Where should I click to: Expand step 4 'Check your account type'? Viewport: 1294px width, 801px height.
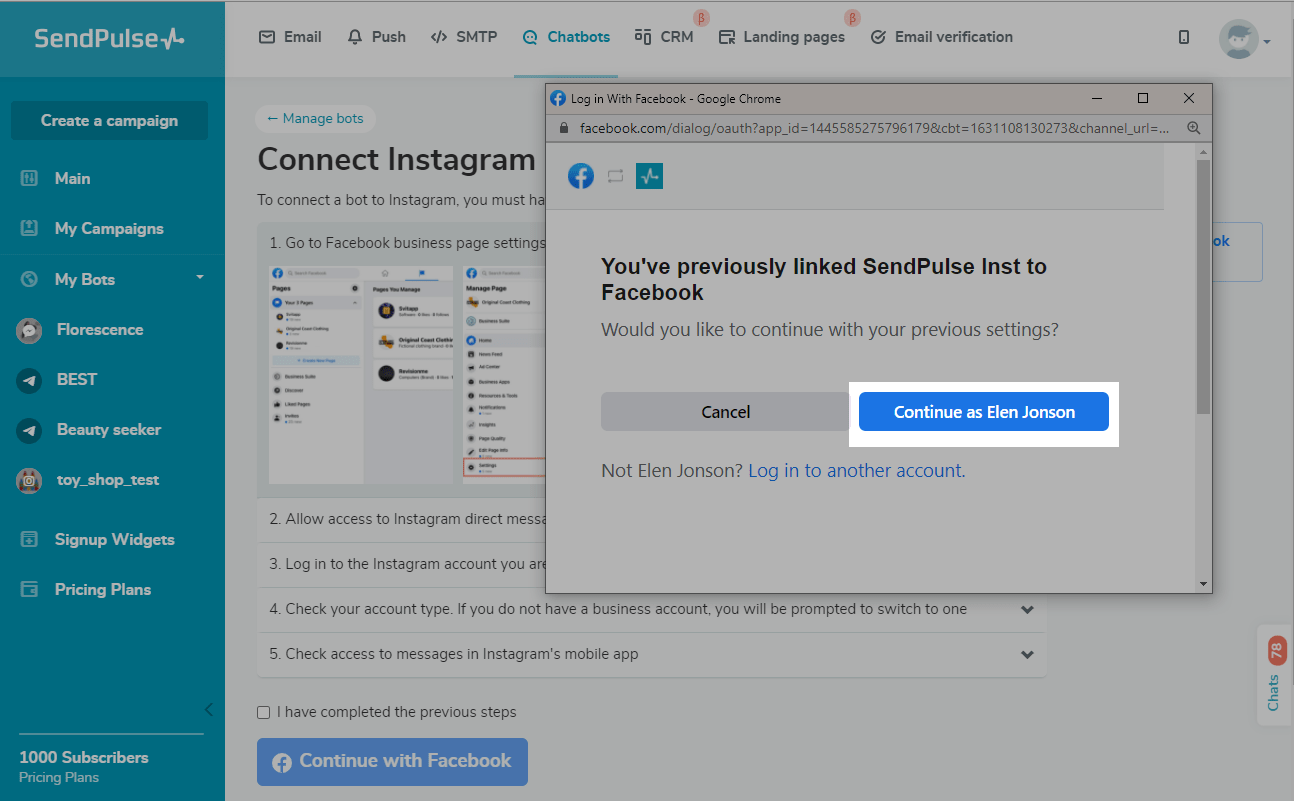(x=1026, y=609)
